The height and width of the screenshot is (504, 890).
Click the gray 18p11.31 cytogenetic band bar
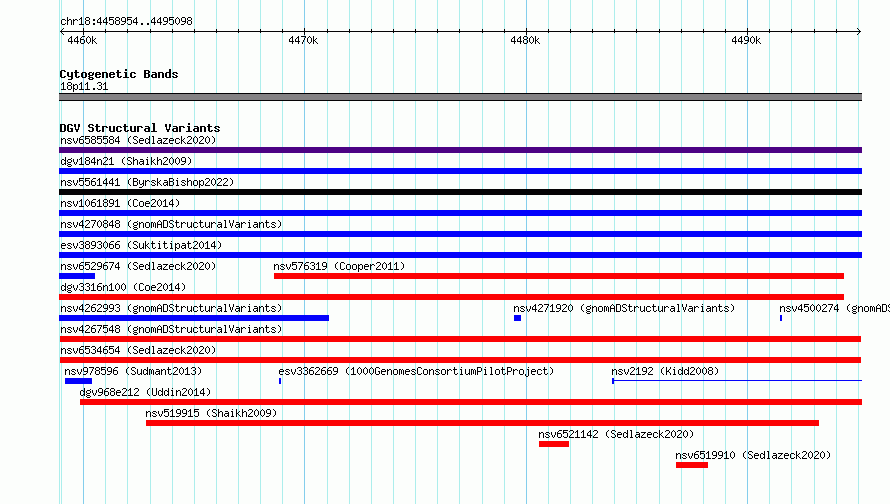click(x=460, y=97)
